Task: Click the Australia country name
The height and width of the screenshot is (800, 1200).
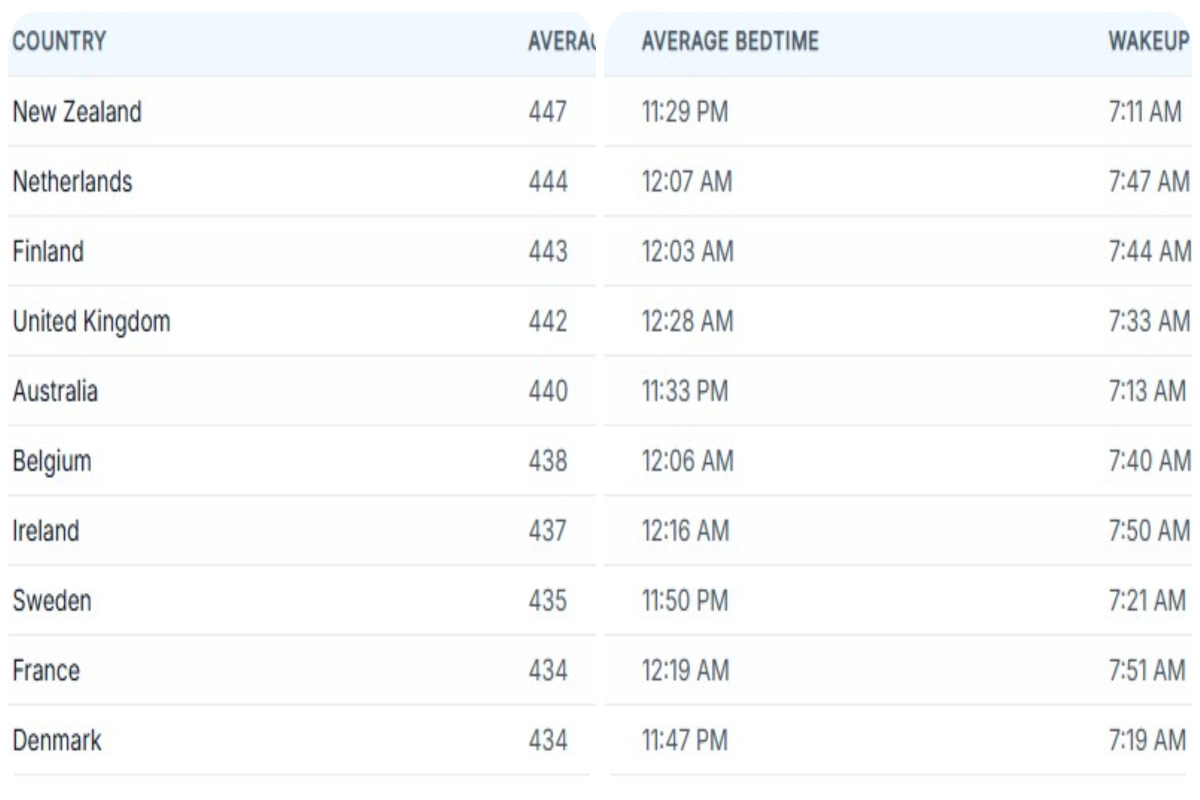Action: coord(55,391)
